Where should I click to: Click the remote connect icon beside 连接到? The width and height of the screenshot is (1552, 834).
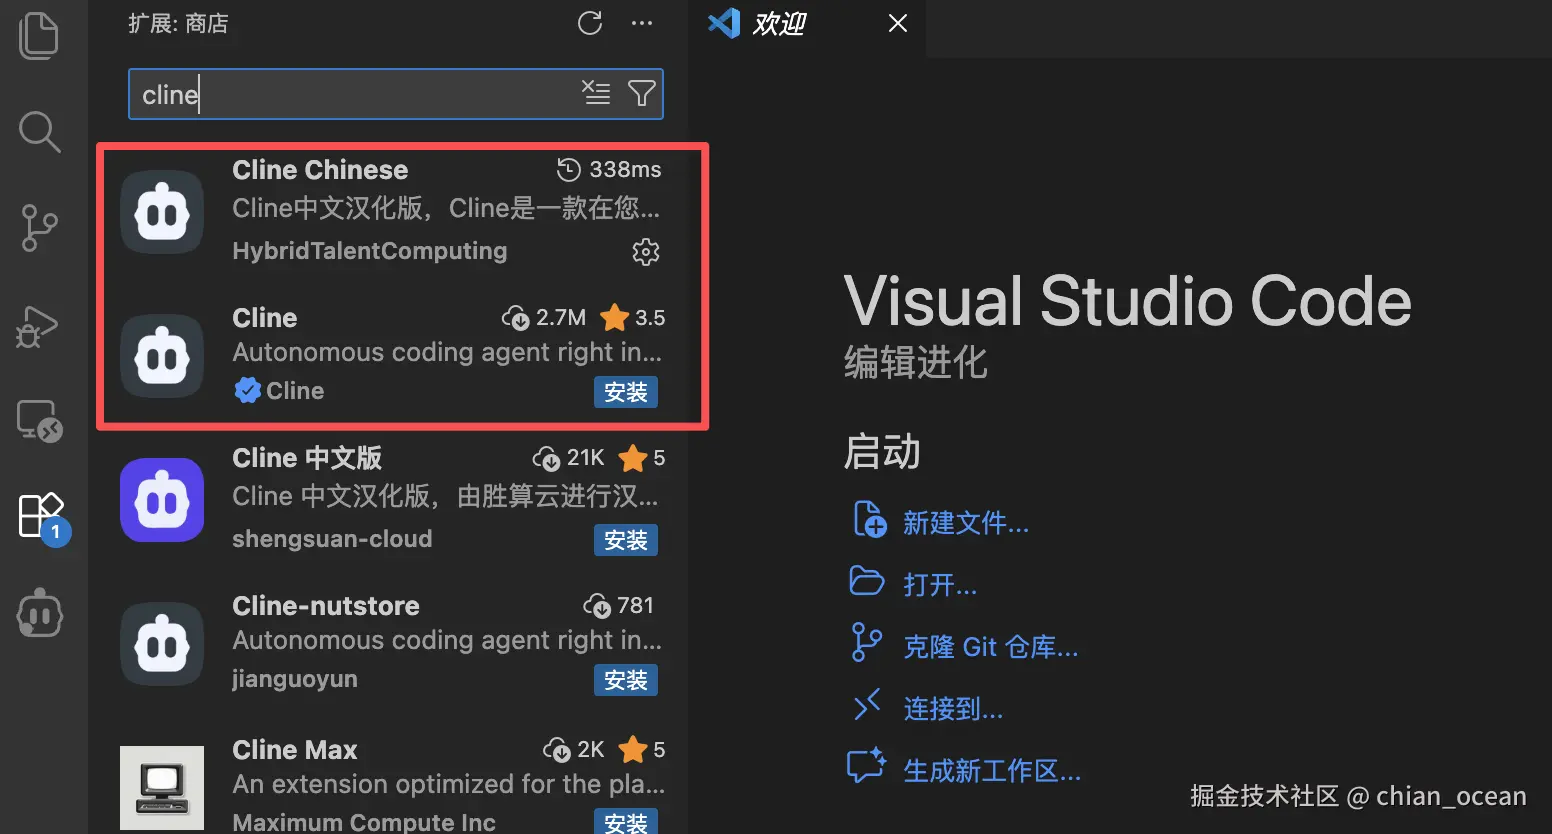point(866,705)
